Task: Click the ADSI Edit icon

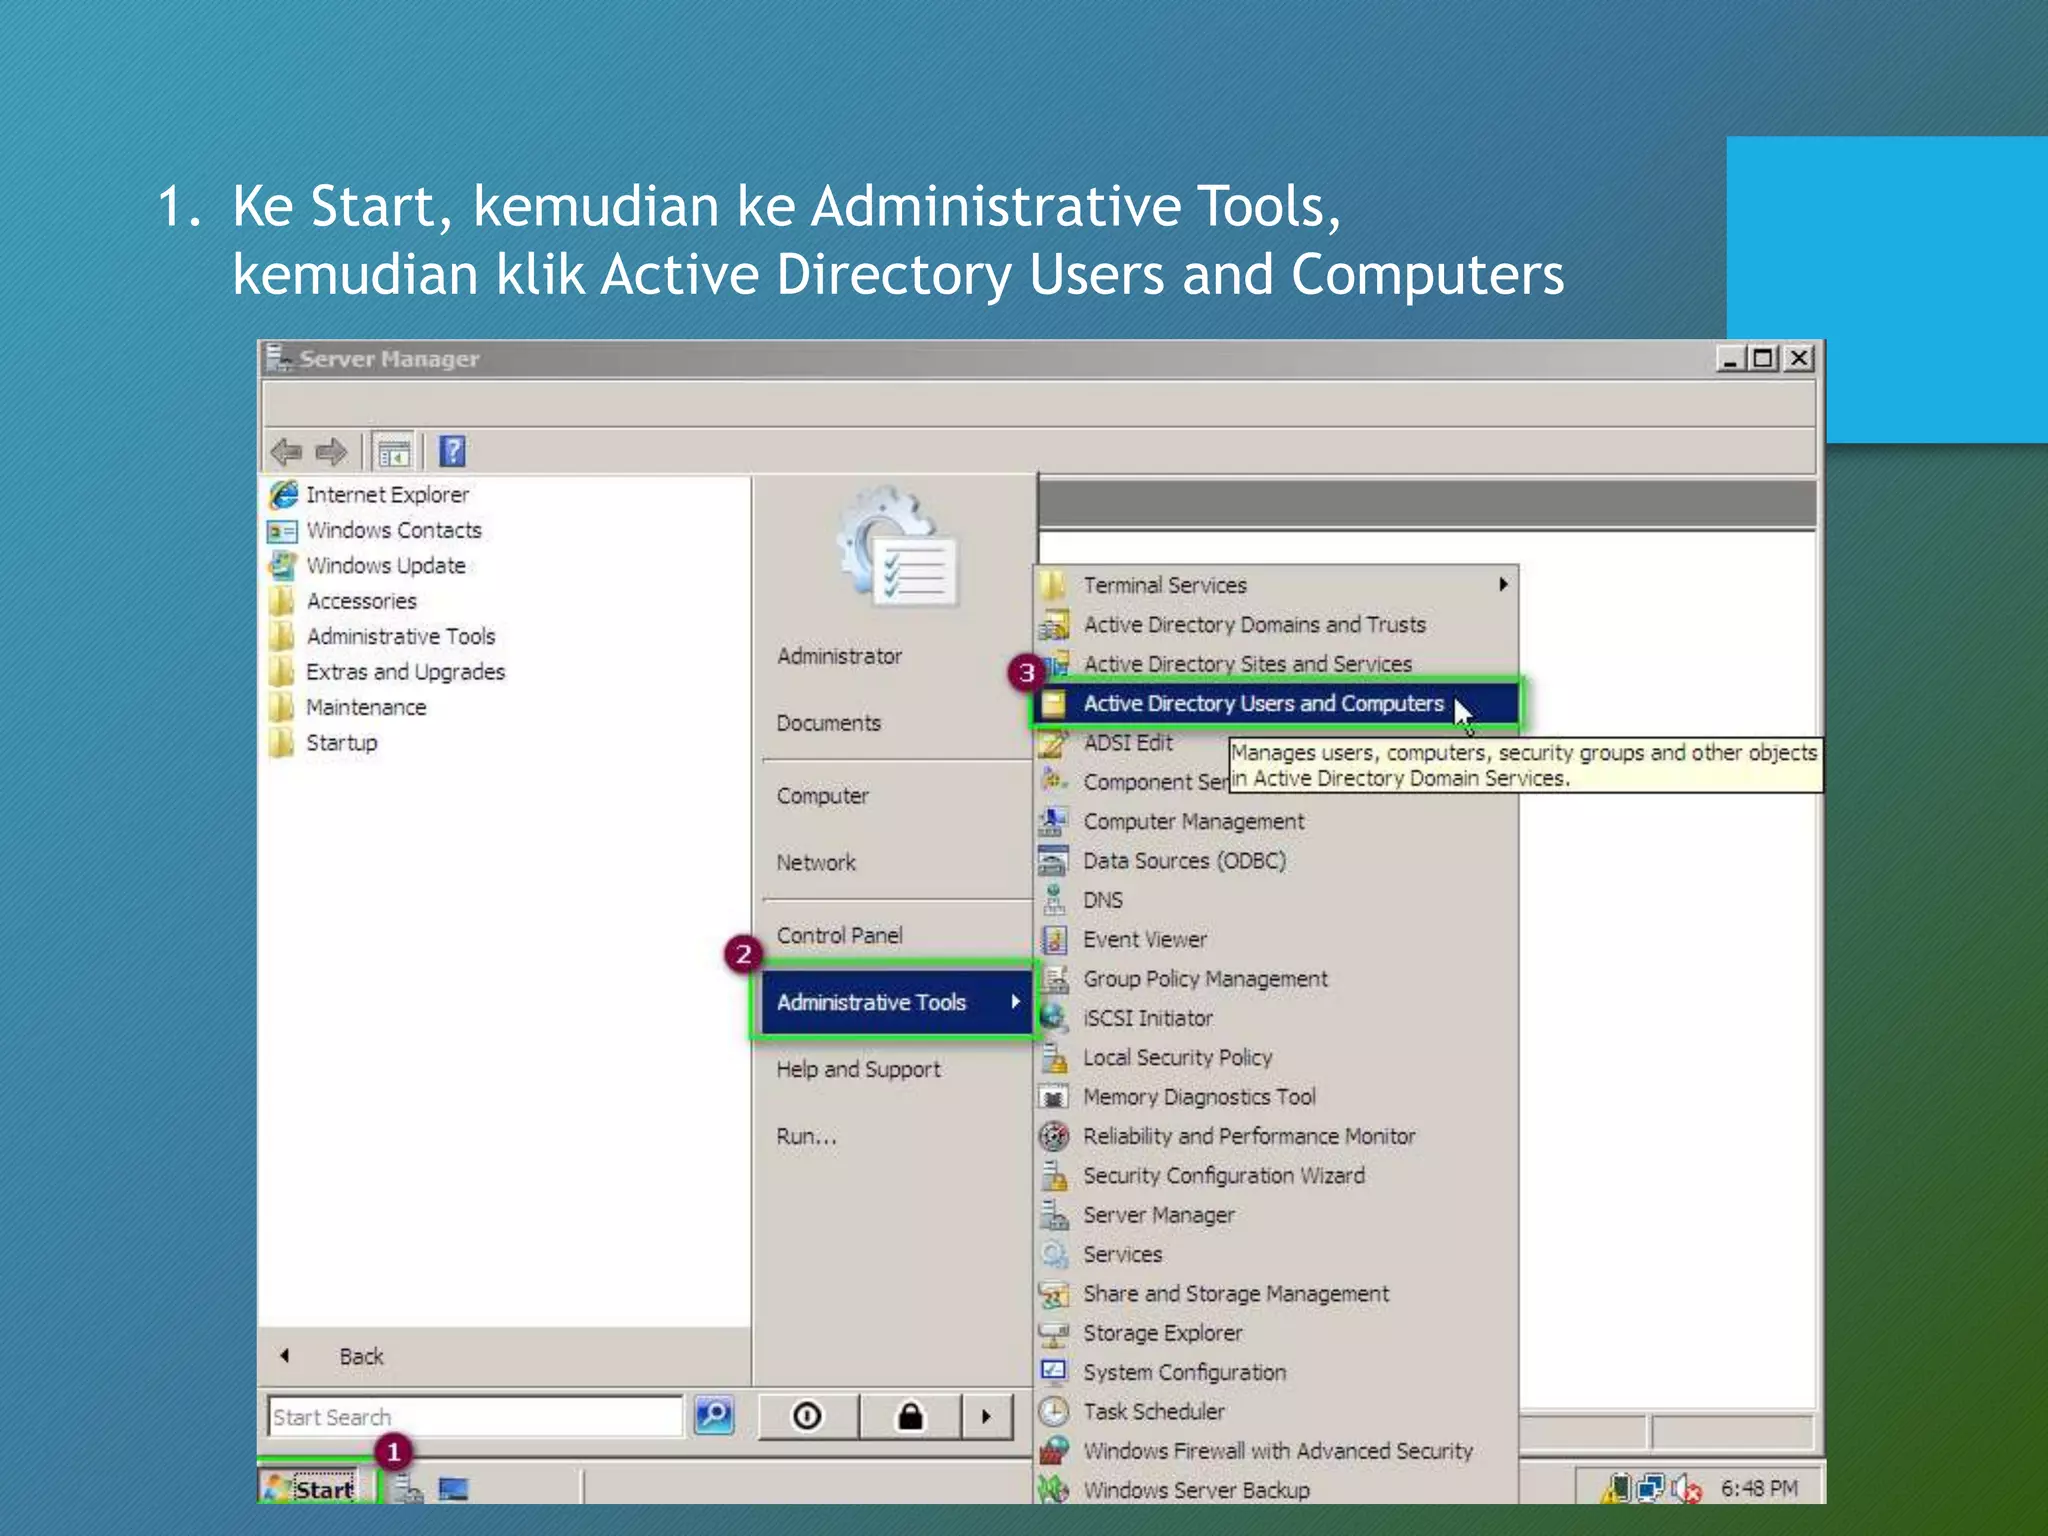Action: tap(1054, 743)
